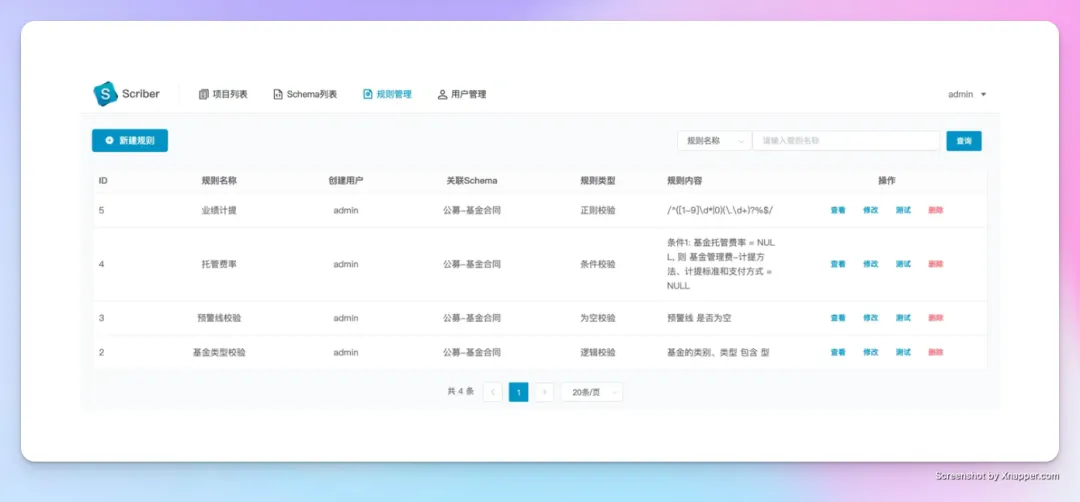The width and height of the screenshot is (1080, 502).
Task: Focus the rule name search input
Action: pyautogui.click(x=846, y=140)
